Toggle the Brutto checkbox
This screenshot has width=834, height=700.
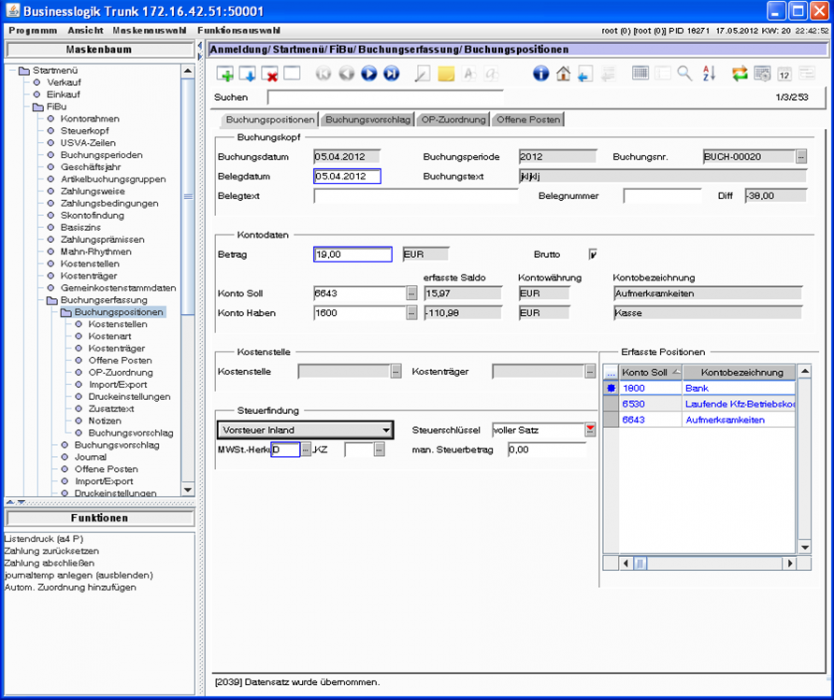[593, 254]
